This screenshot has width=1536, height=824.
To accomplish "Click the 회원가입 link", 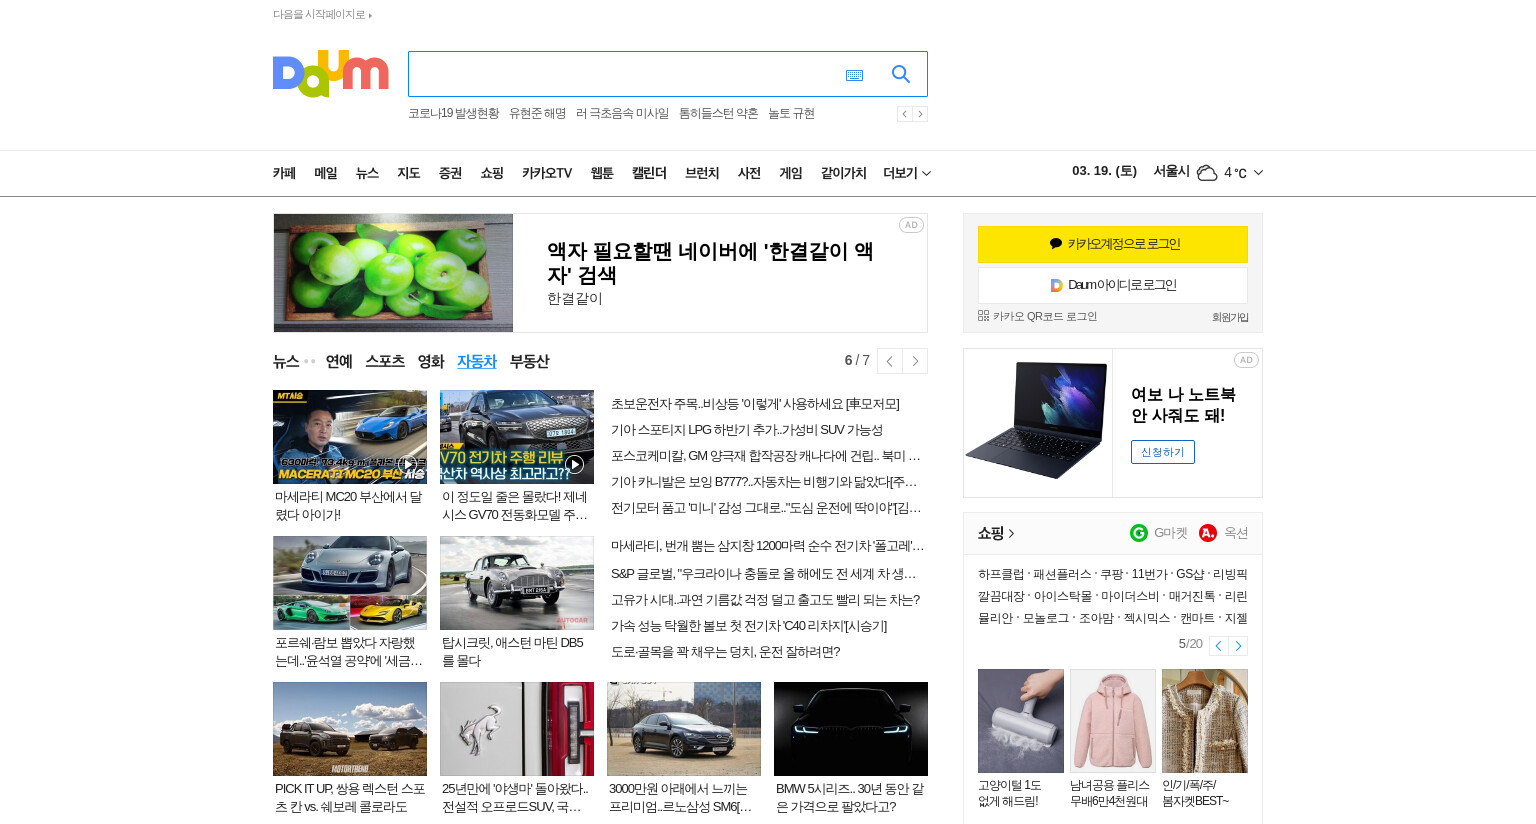I will [x=1230, y=317].
